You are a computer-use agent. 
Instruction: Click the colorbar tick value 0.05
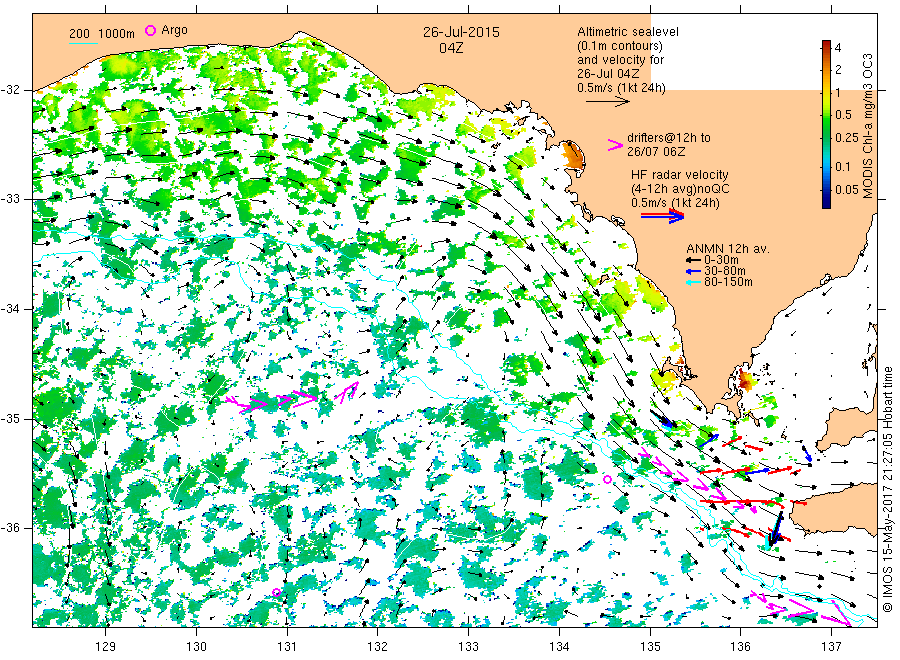pos(847,189)
